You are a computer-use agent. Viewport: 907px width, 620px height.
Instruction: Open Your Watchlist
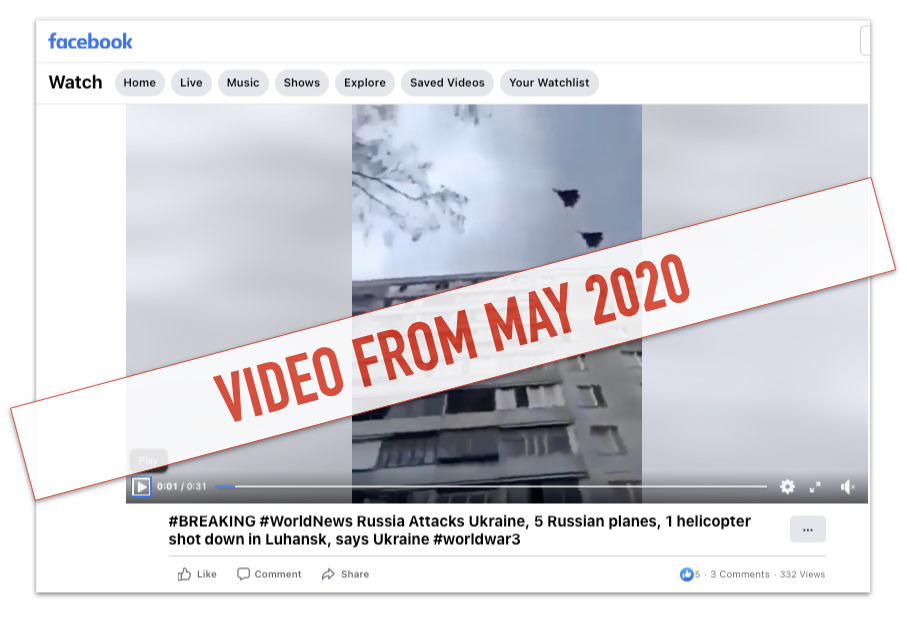click(x=549, y=83)
